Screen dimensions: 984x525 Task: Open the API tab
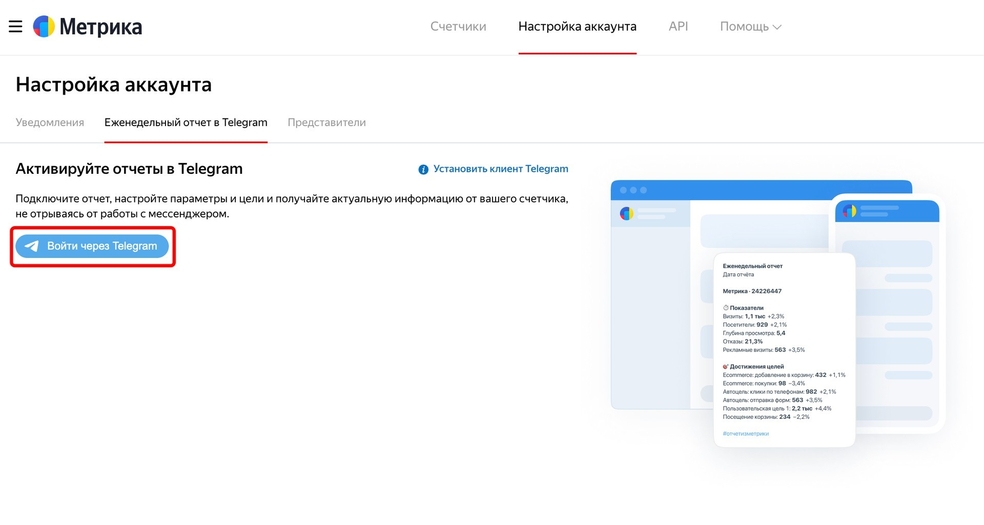click(678, 26)
